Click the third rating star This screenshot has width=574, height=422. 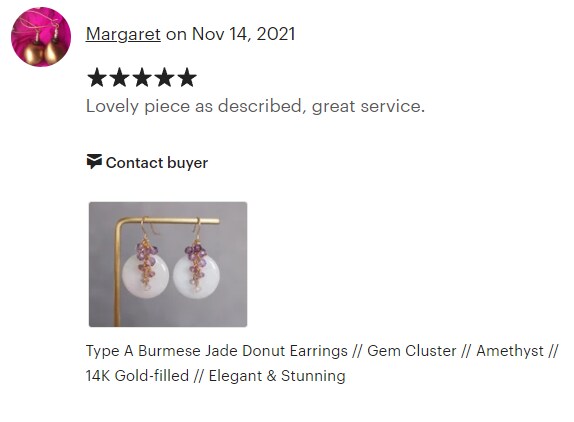[x=142, y=77]
